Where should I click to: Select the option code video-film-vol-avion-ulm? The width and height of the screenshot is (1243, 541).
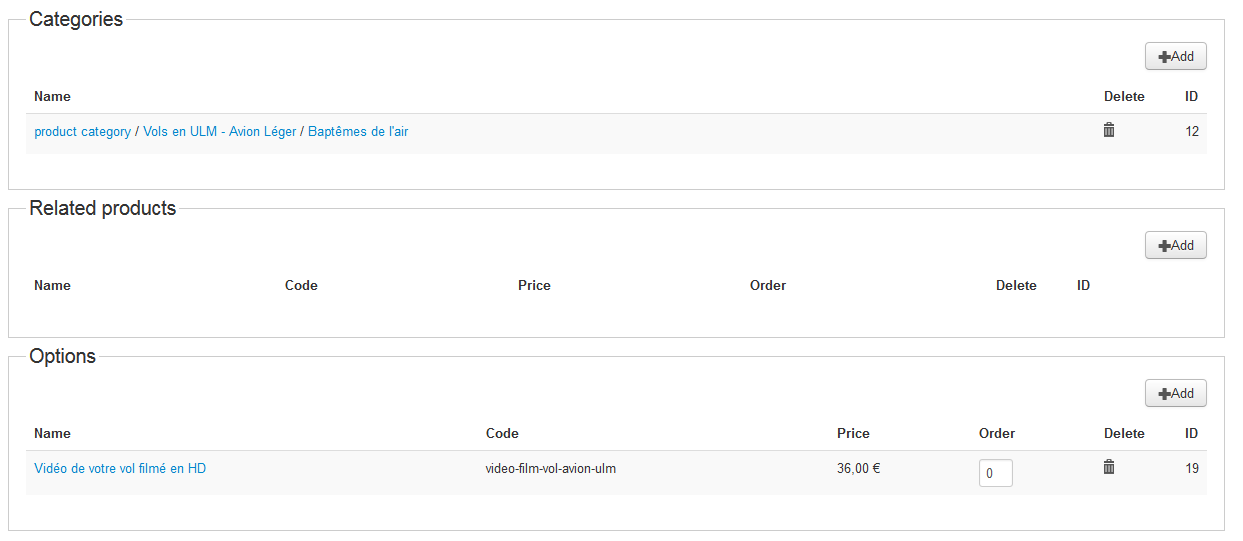click(550, 468)
